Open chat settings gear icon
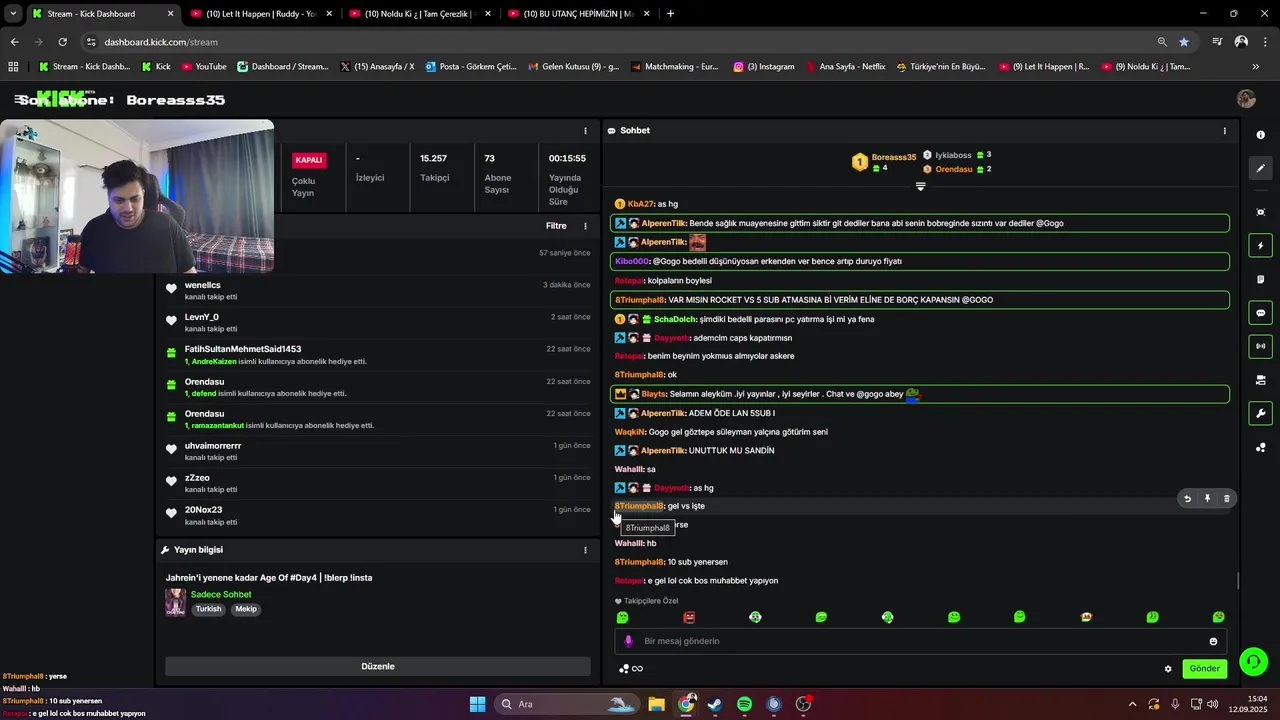 coord(1167,669)
